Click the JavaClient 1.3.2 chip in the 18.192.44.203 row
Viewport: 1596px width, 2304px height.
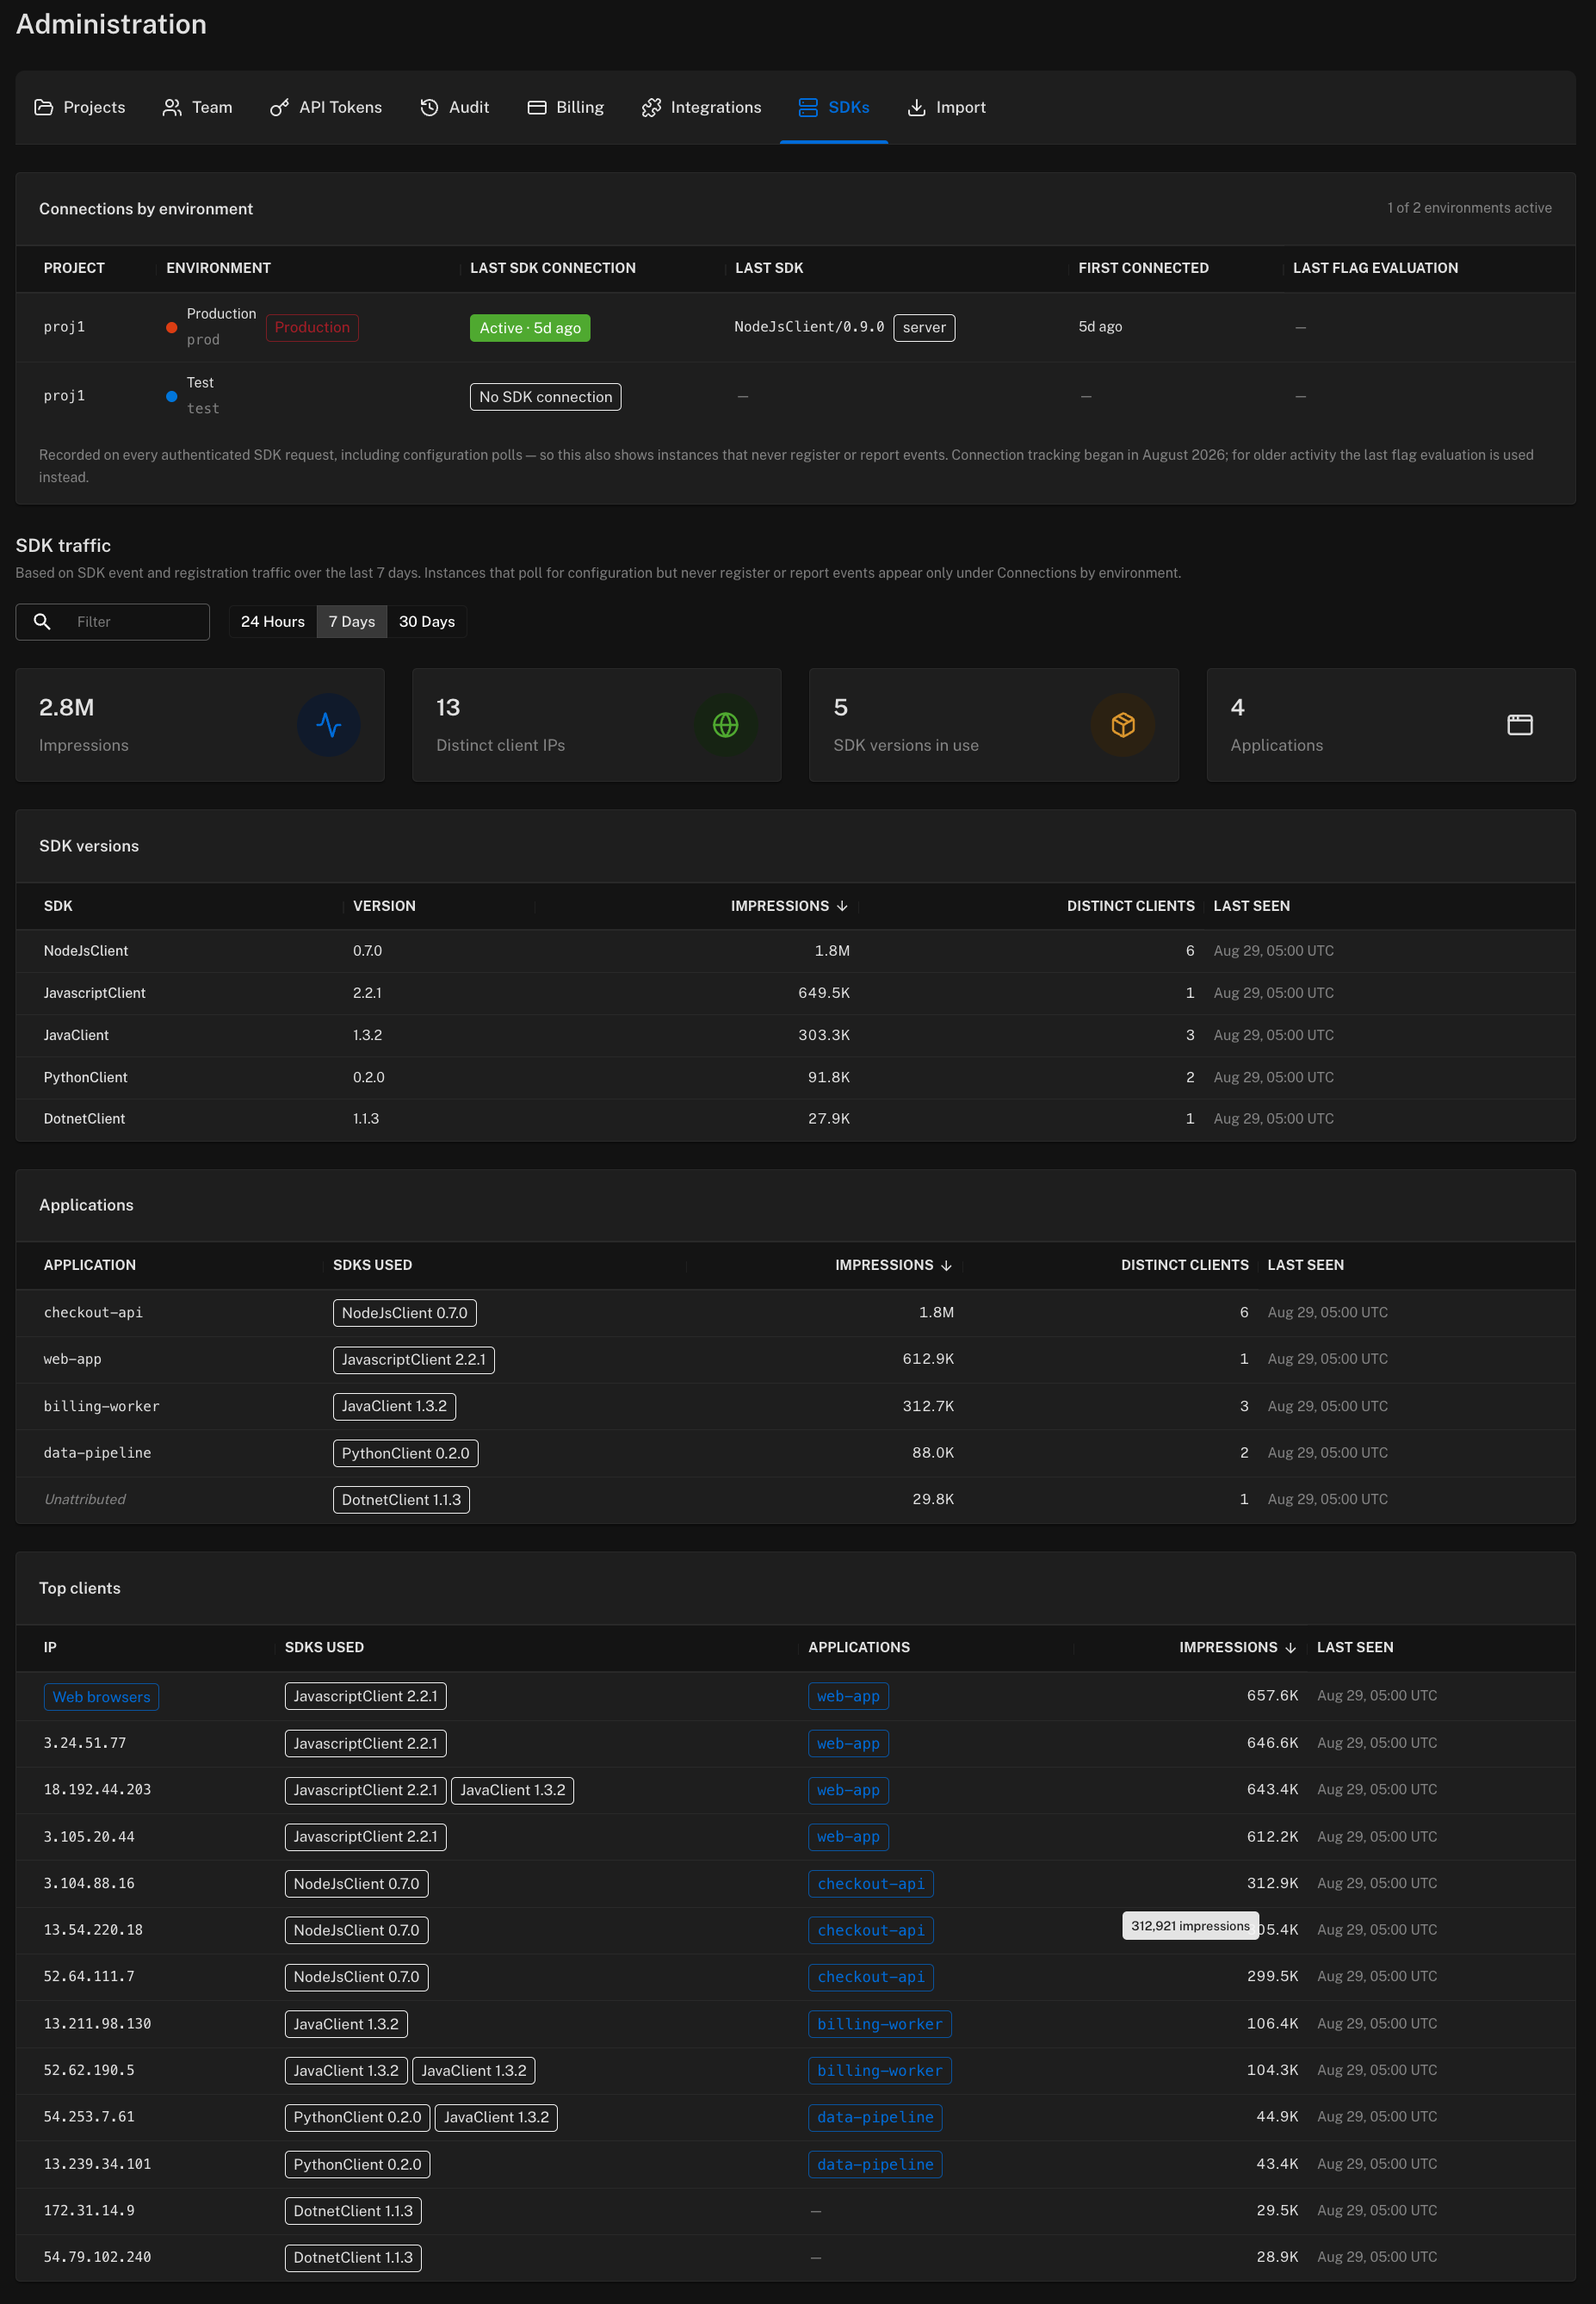(512, 1790)
